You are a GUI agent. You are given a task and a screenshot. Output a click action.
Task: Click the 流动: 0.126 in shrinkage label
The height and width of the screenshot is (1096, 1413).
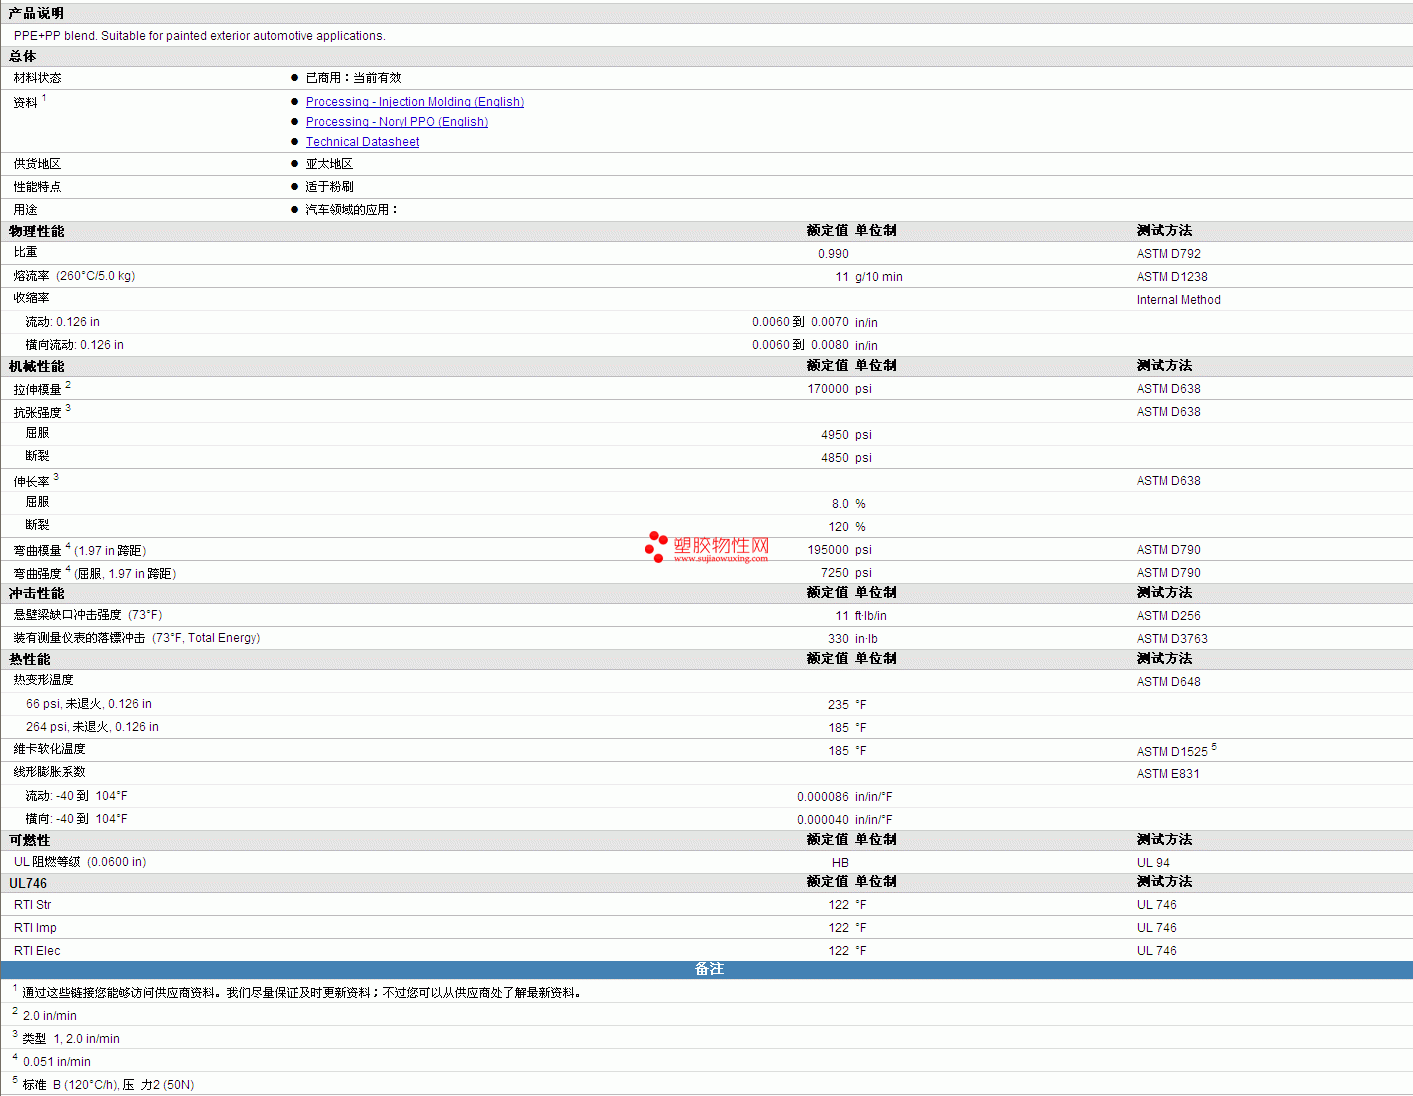click(x=62, y=322)
